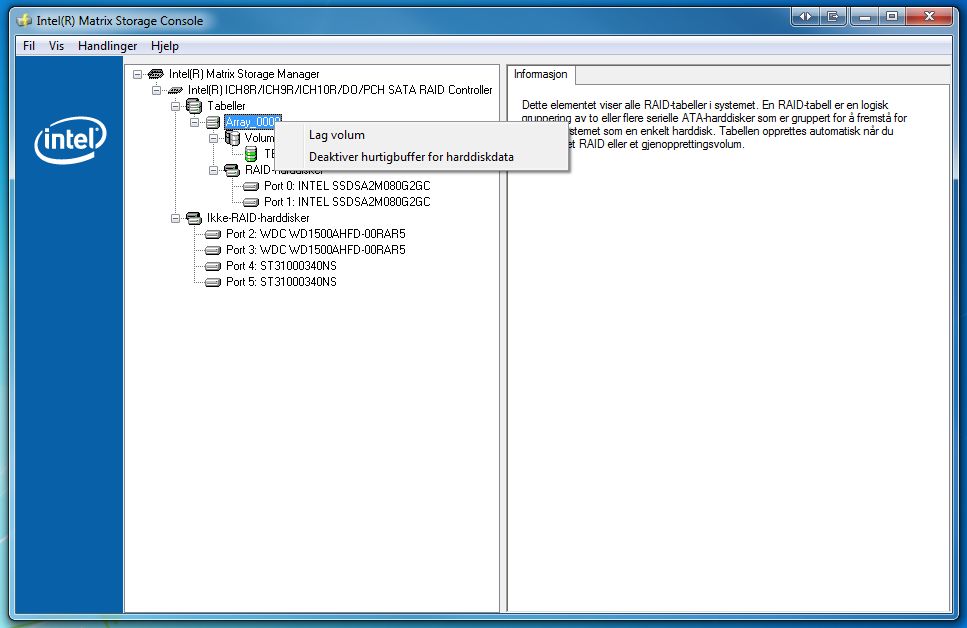Select Port 4: ST31000340NS
The height and width of the screenshot is (628, 967).
[x=281, y=266]
